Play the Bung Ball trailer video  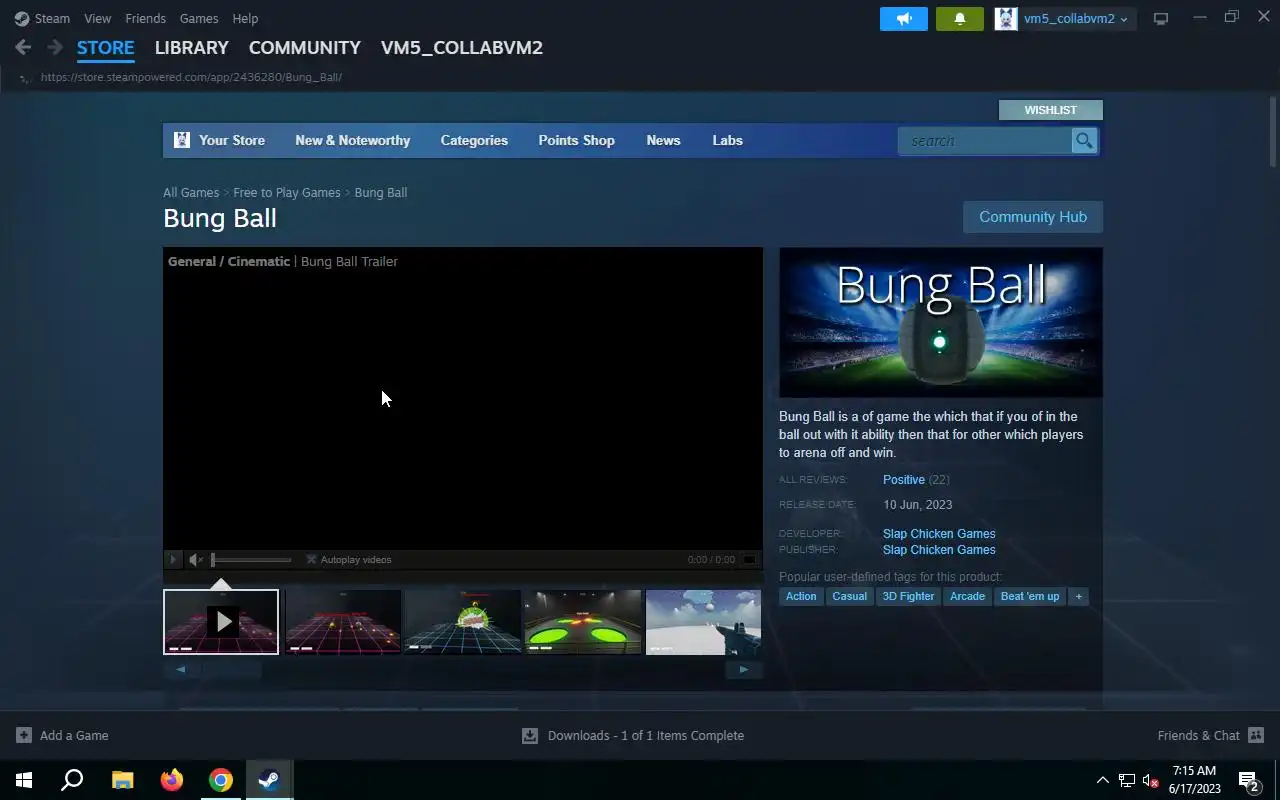click(173, 560)
